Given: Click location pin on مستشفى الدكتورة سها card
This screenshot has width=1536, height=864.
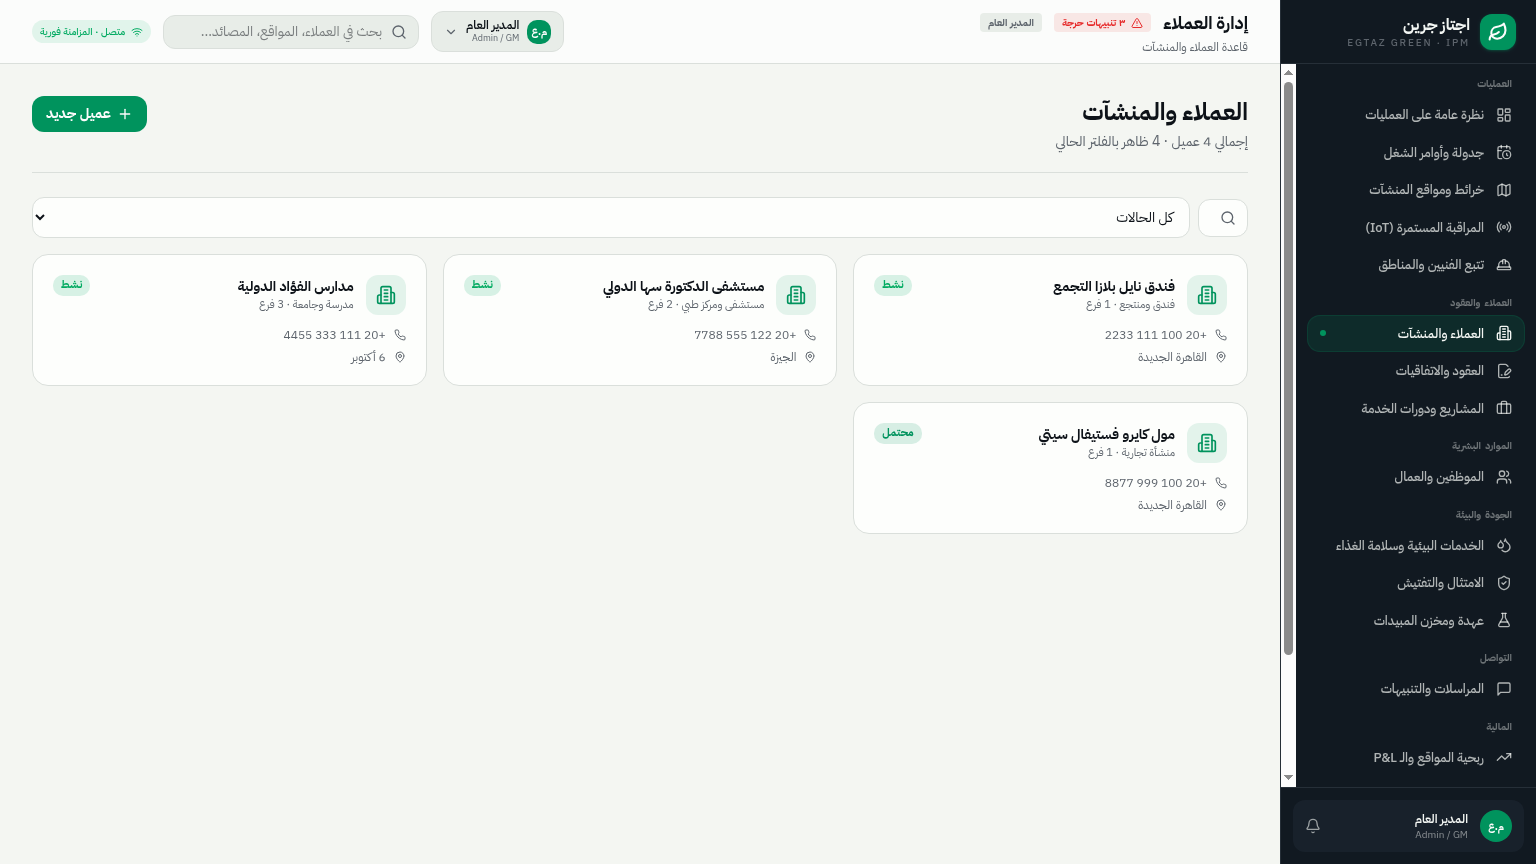Looking at the screenshot, I should click(x=810, y=357).
